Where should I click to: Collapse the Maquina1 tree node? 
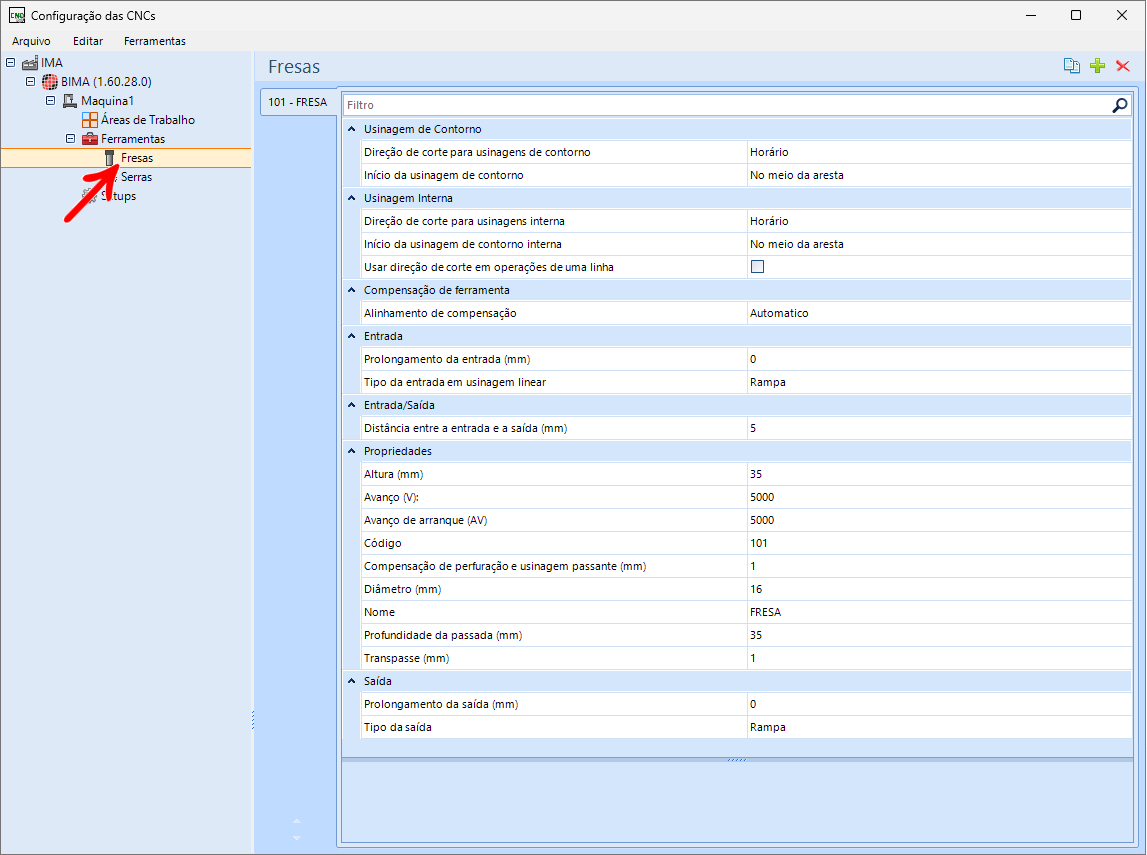click(50, 101)
